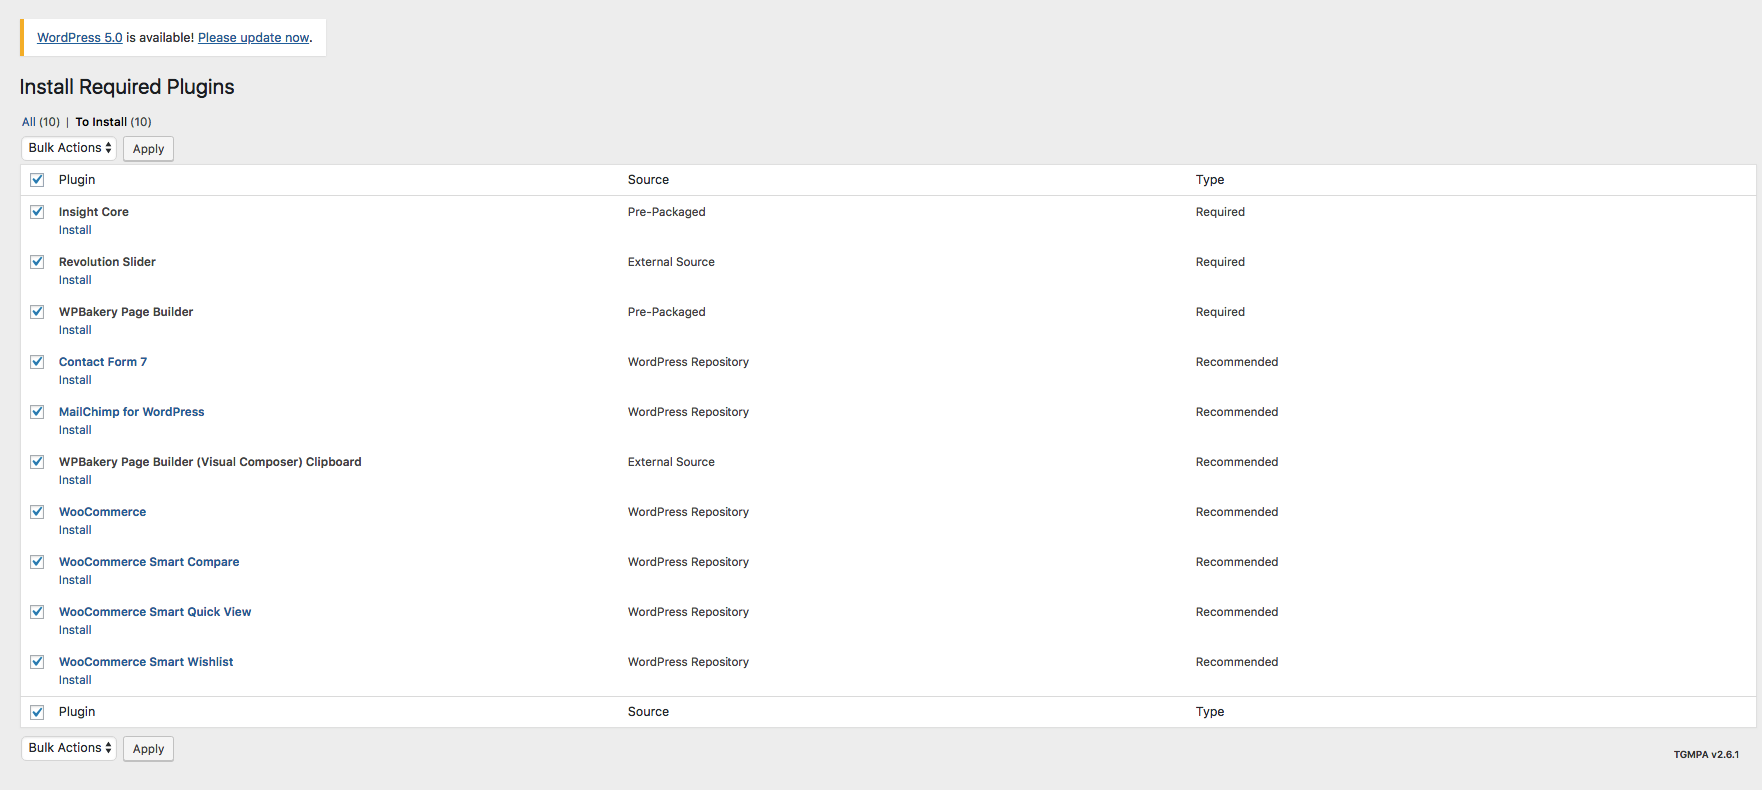Uncheck the Insight Core checkbox
1762x790 pixels.
pos(37,212)
